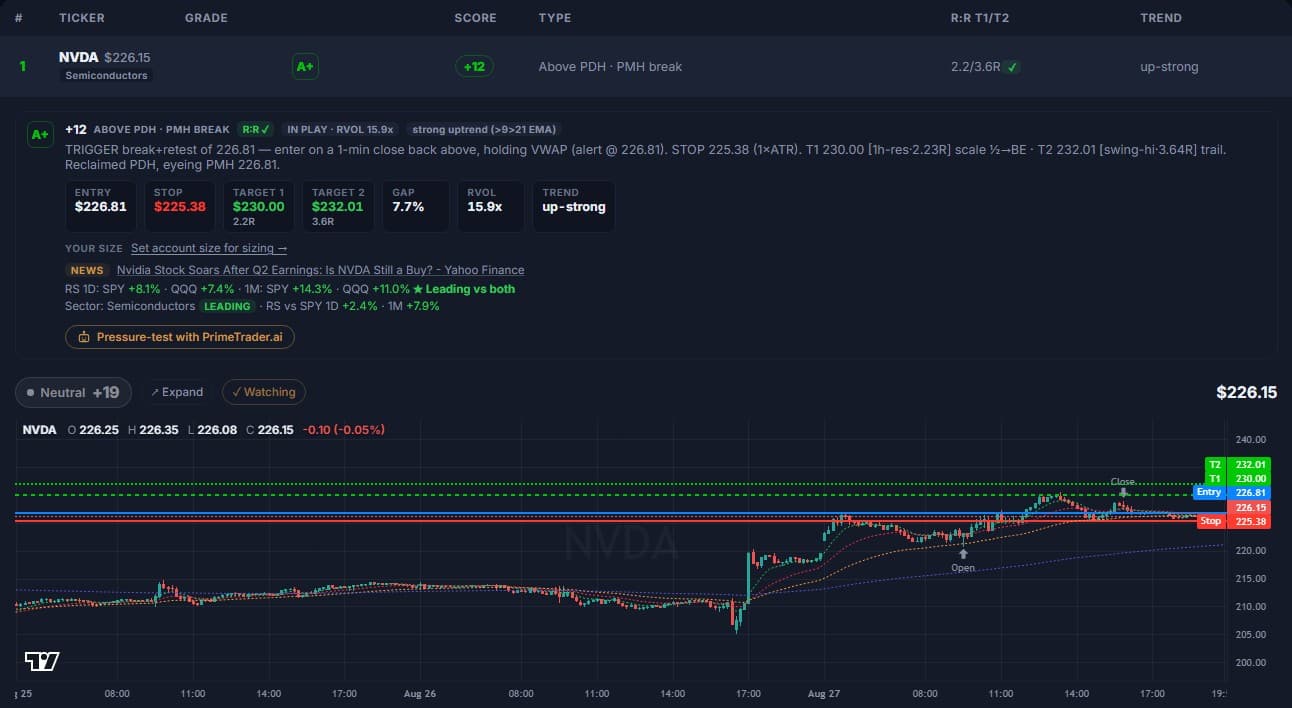Click the Neutral +19 sentiment pill

coord(73,392)
